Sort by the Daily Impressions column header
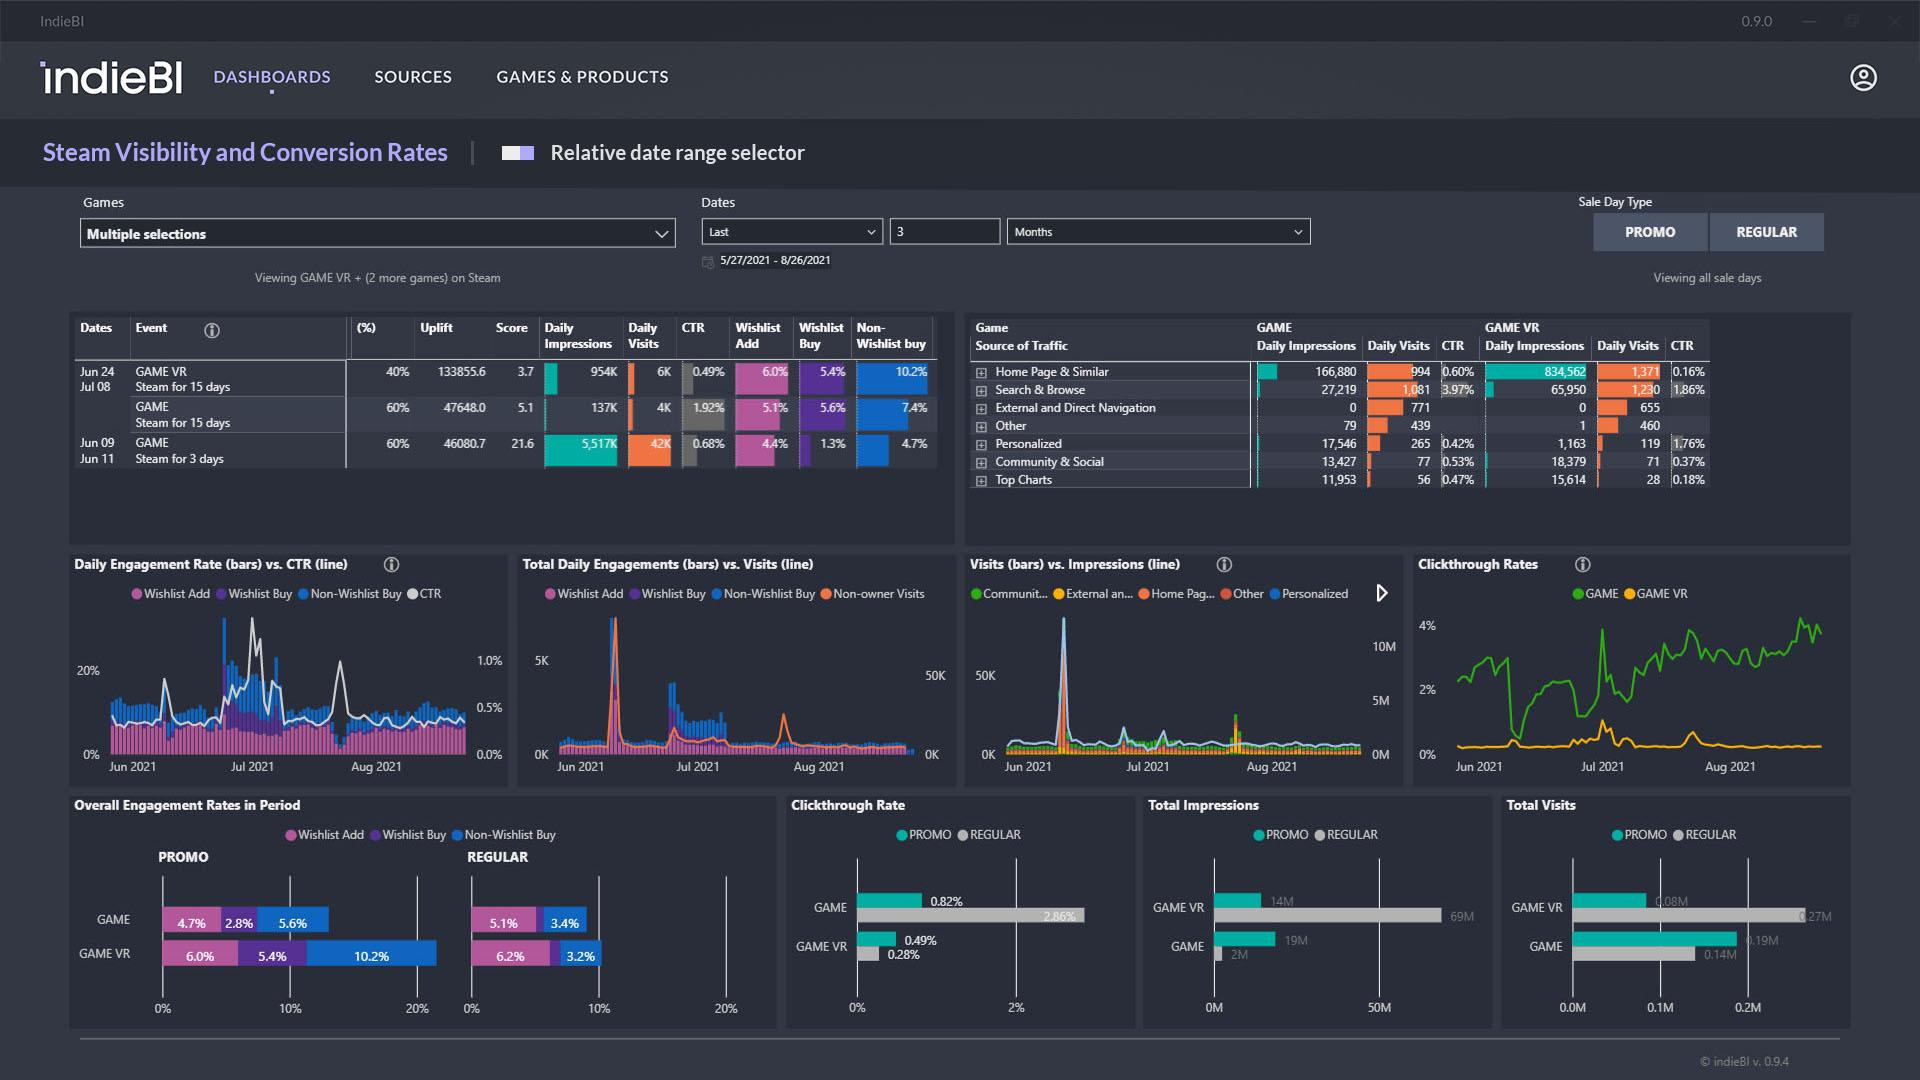This screenshot has width=1920, height=1080. coord(578,336)
